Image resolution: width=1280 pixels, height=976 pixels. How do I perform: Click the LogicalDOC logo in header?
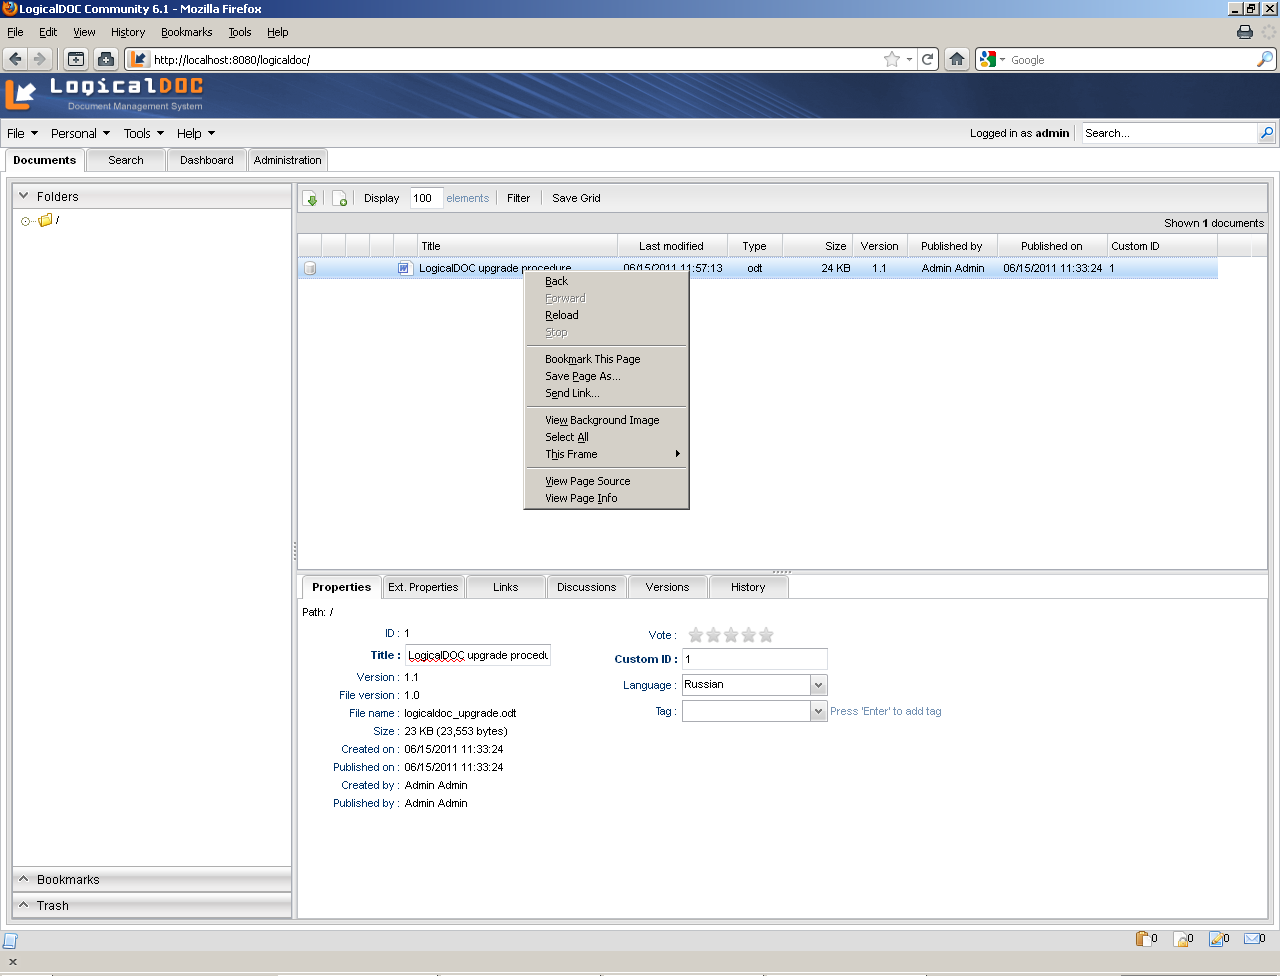pyautogui.click(x=104, y=94)
